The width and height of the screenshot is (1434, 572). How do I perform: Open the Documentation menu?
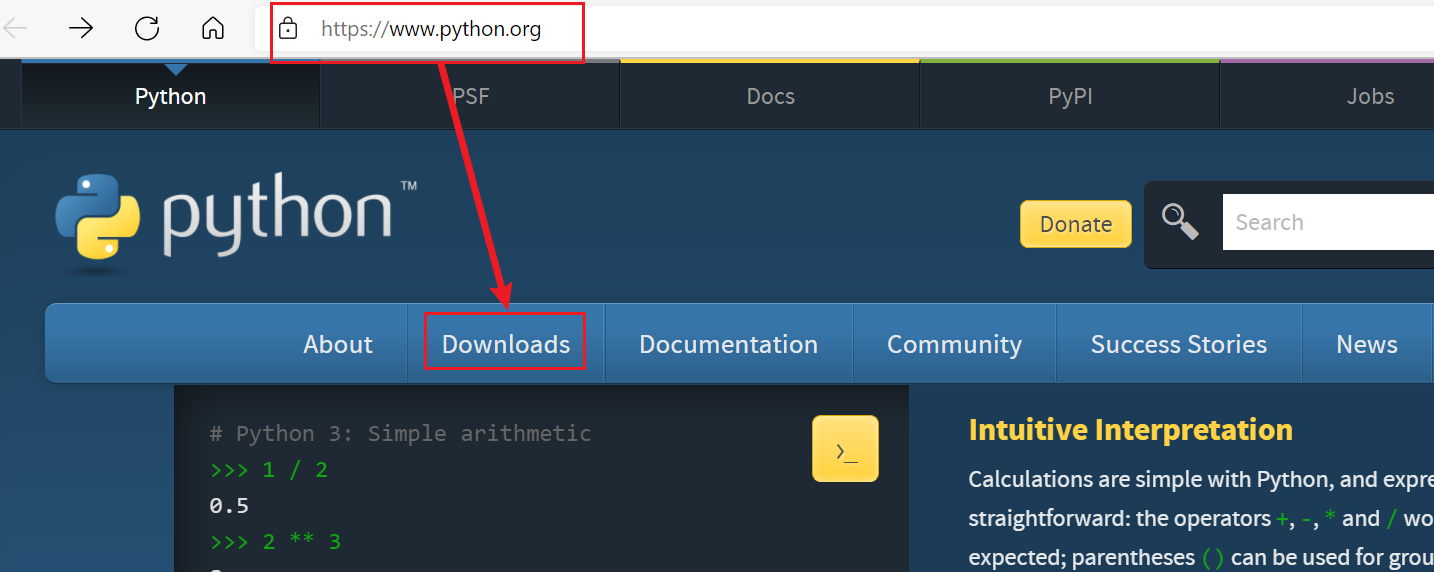(729, 344)
